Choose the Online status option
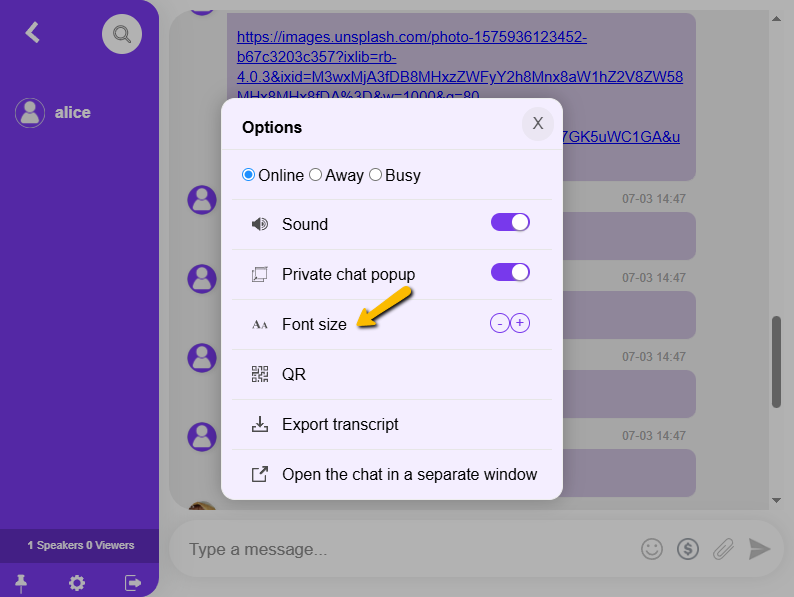 (249, 175)
